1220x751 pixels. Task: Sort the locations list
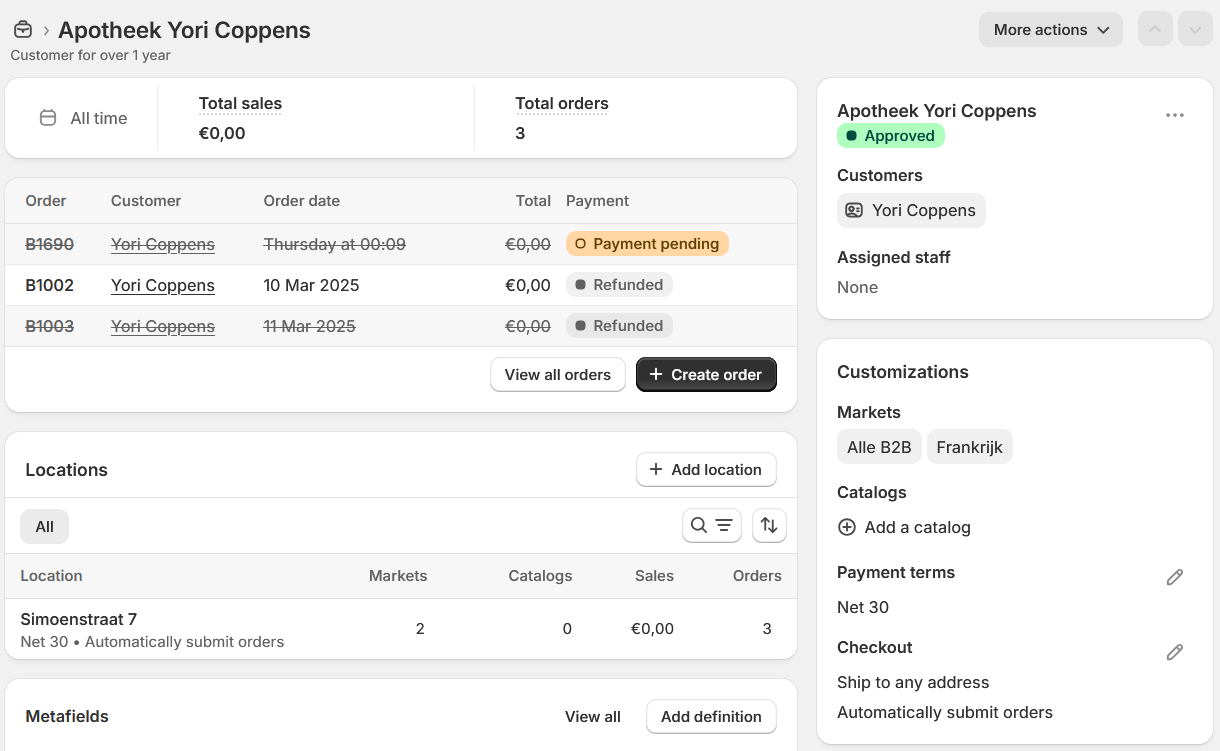click(769, 525)
